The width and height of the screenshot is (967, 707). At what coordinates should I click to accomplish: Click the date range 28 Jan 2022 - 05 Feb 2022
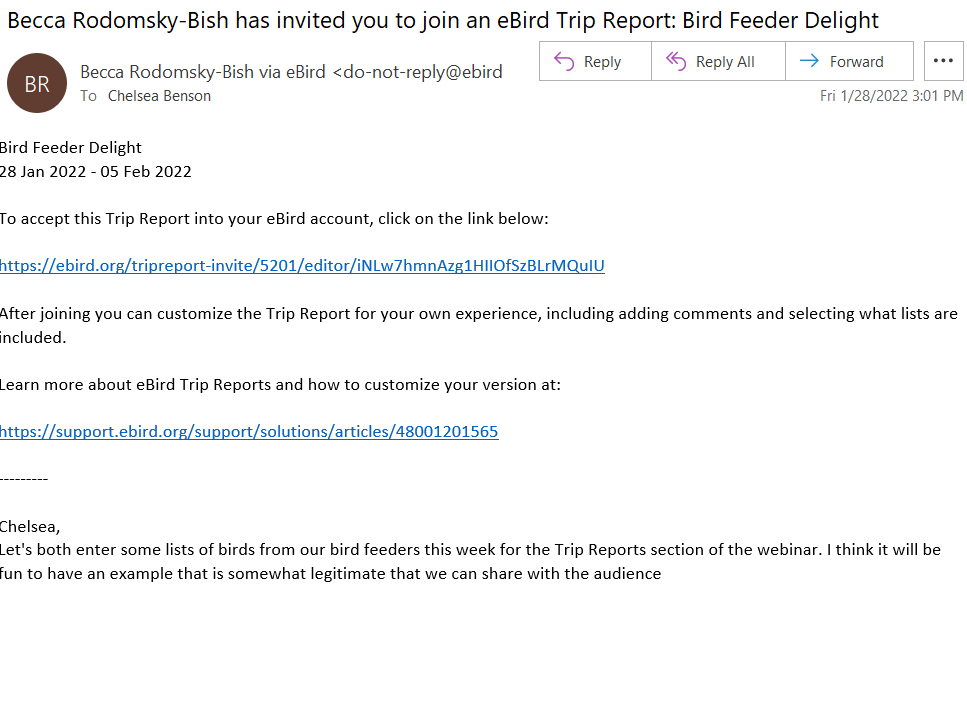tap(96, 172)
